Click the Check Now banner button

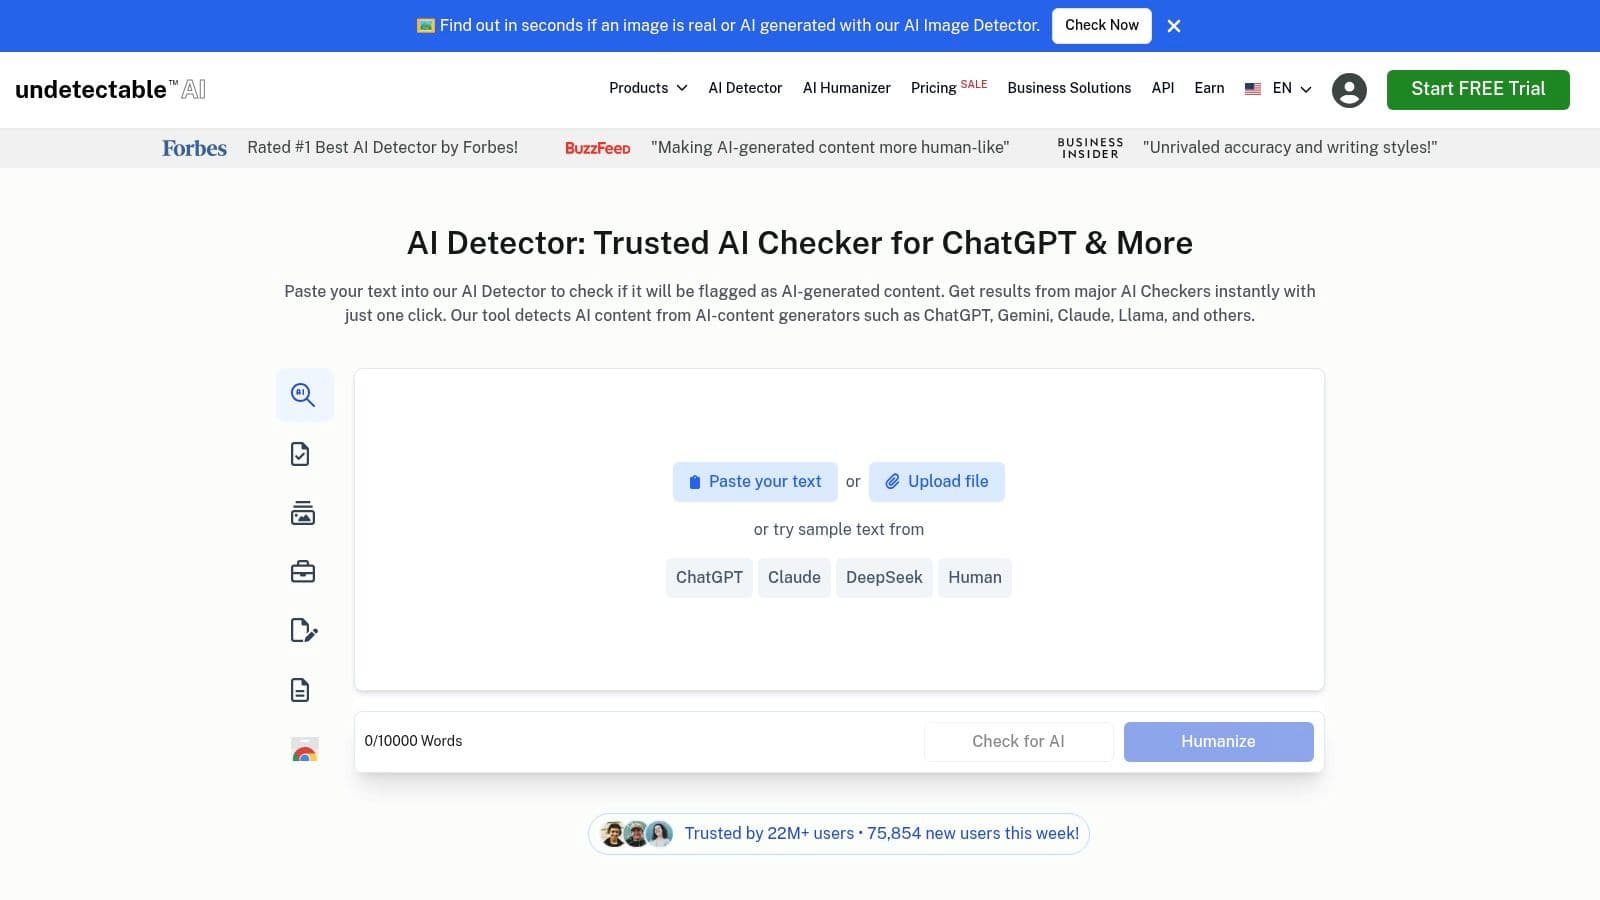[x=1102, y=25]
